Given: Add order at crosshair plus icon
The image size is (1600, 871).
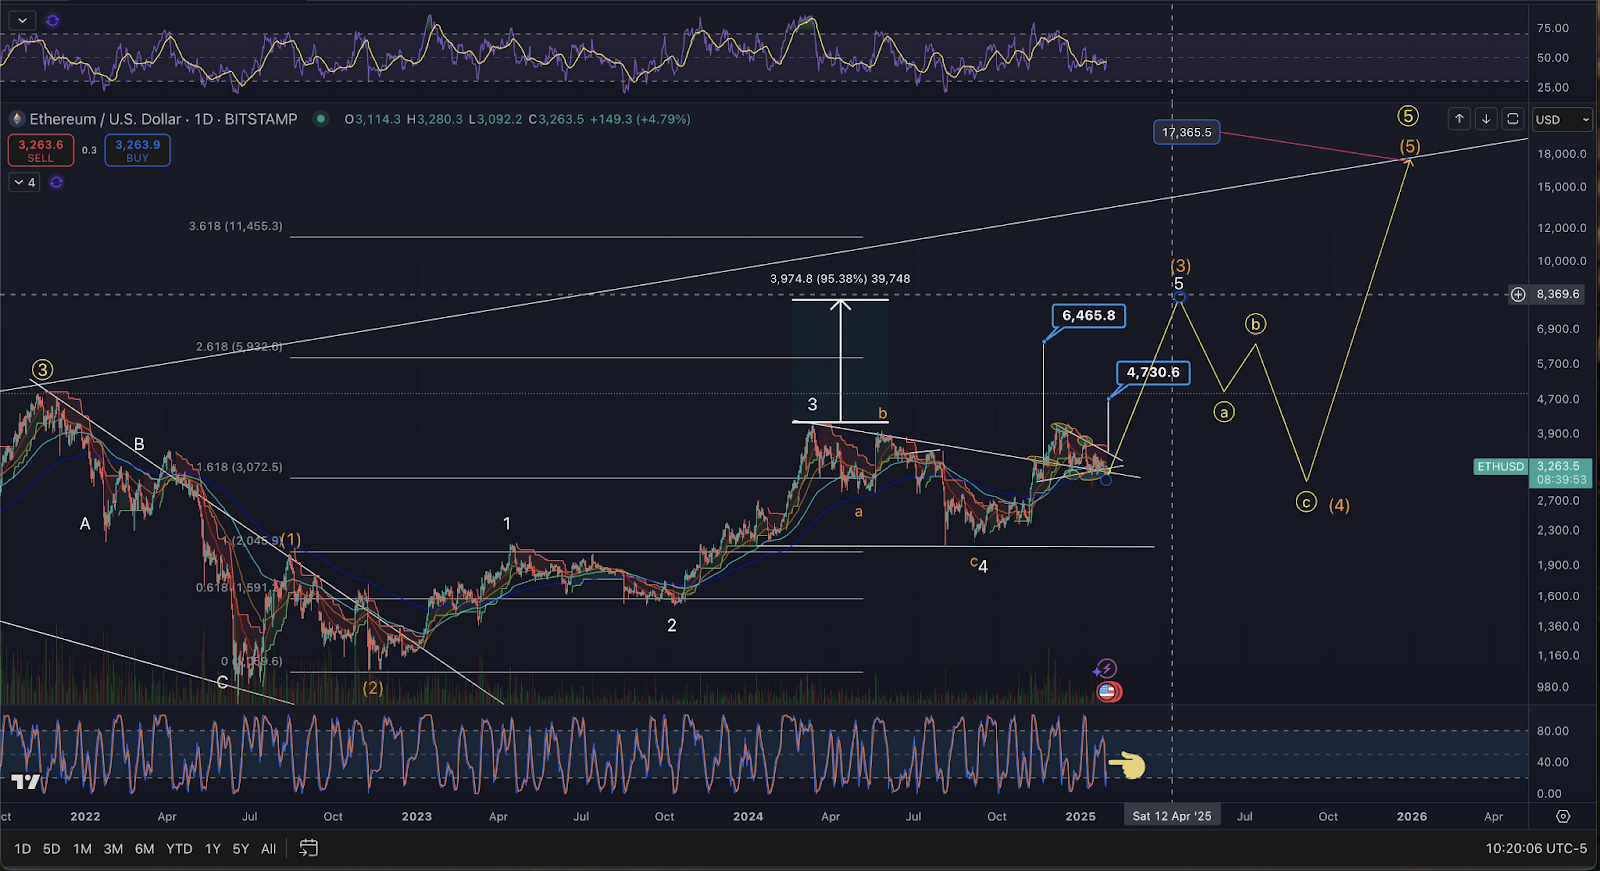Looking at the screenshot, I should [x=1518, y=294].
